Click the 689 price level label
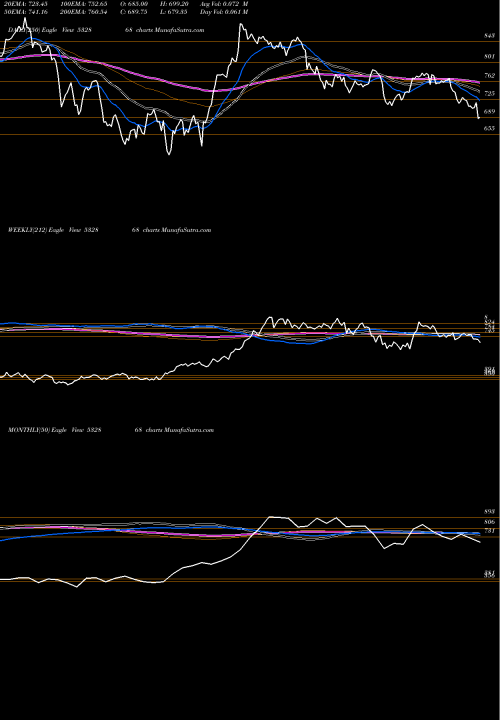500x720 pixels. pos(489,112)
